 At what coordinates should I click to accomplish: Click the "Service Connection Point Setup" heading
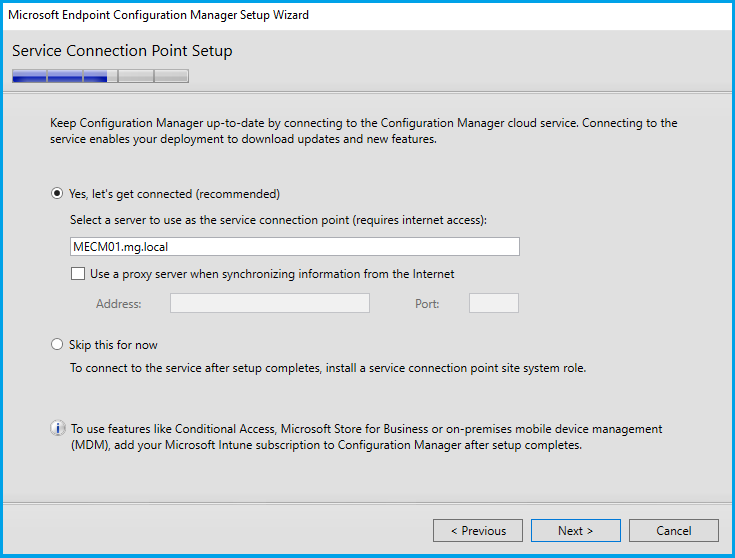pos(122,51)
